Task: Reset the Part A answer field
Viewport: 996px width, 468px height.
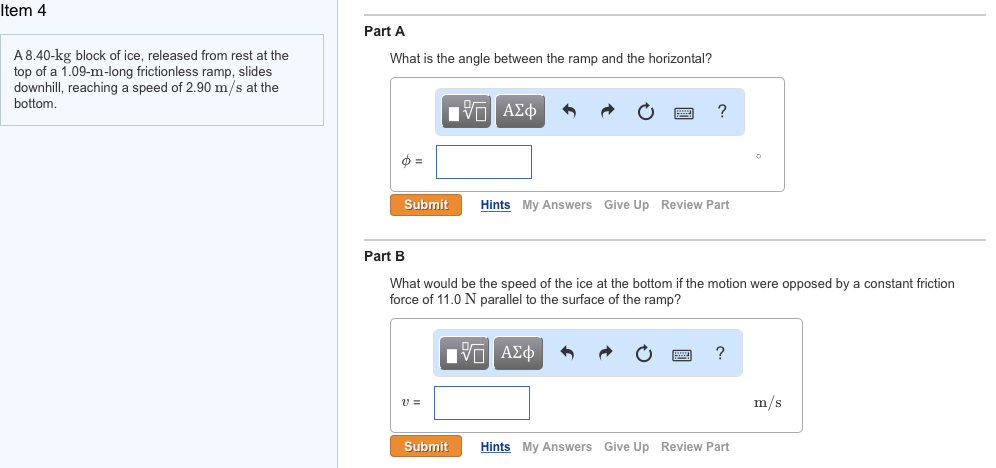Action: point(645,111)
